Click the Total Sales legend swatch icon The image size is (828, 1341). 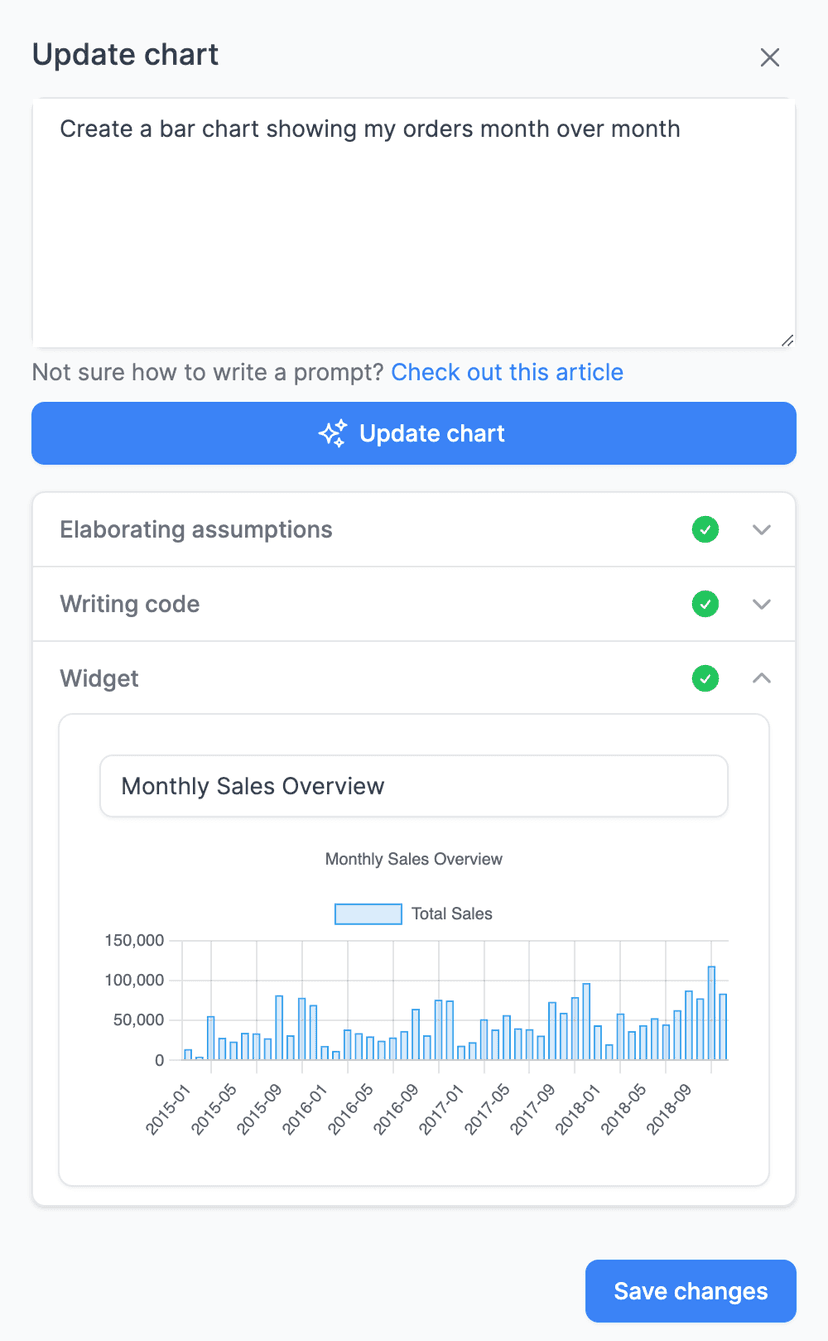pyautogui.click(x=367, y=913)
